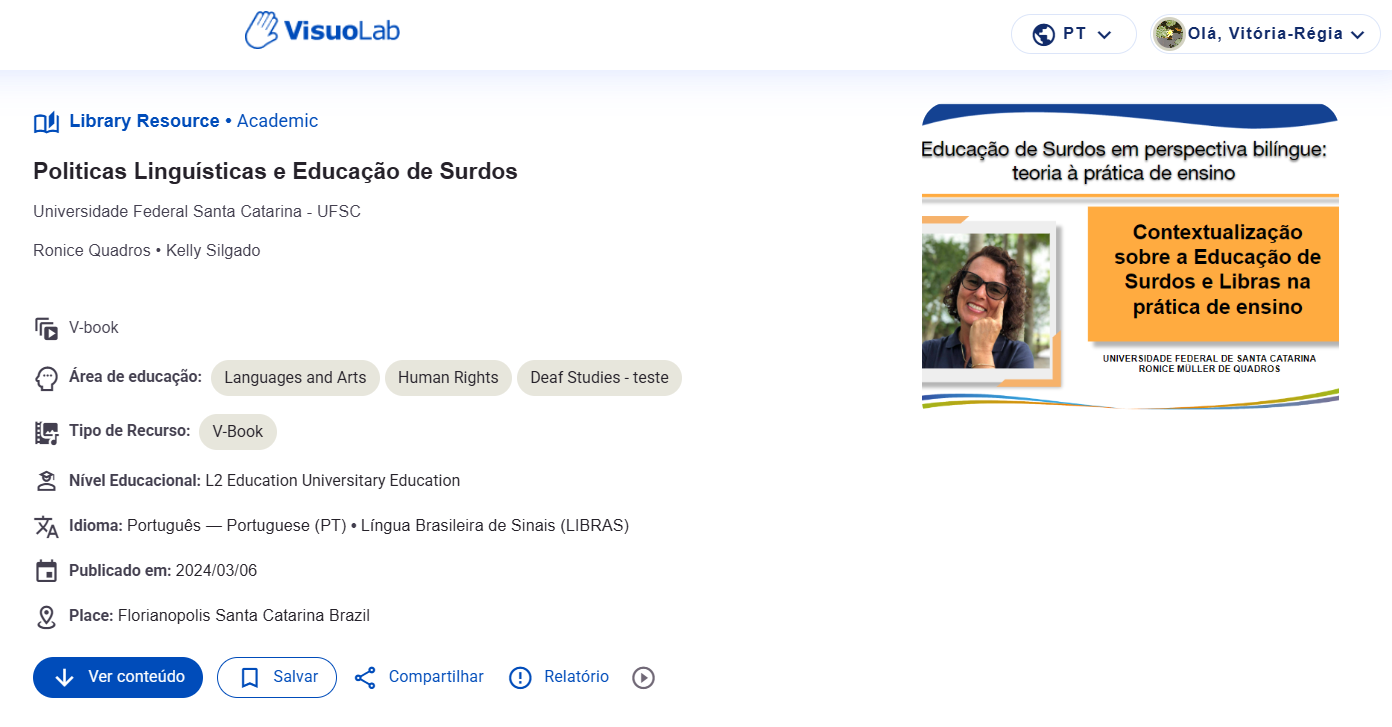The height and width of the screenshot is (727, 1392).
Task: Click the V-book media type icon
Action: point(46,328)
